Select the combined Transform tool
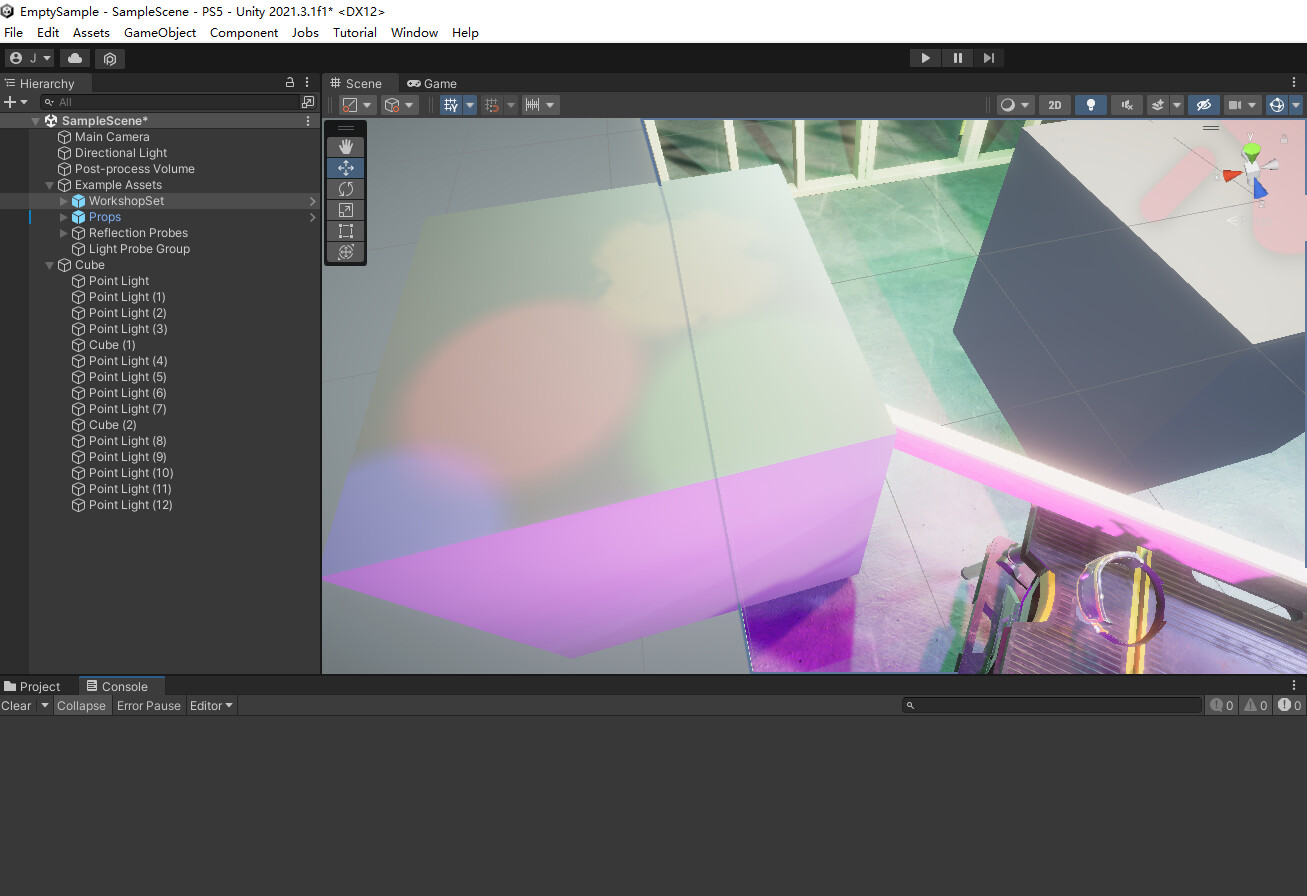This screenshot has width=1307, height=896. coord(345,251)
